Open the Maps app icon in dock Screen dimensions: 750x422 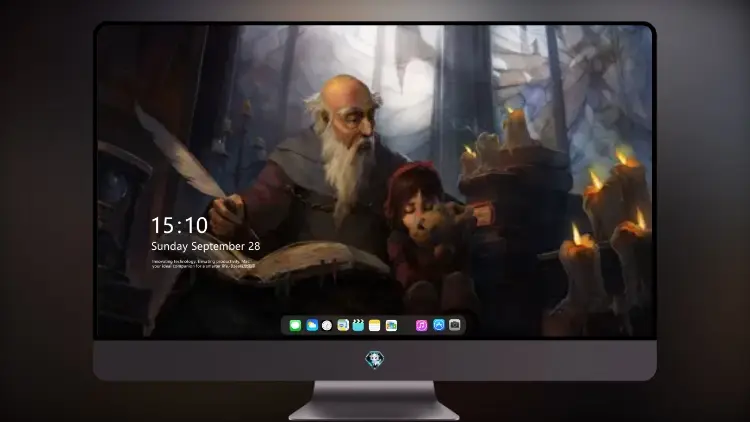[343, 325]
